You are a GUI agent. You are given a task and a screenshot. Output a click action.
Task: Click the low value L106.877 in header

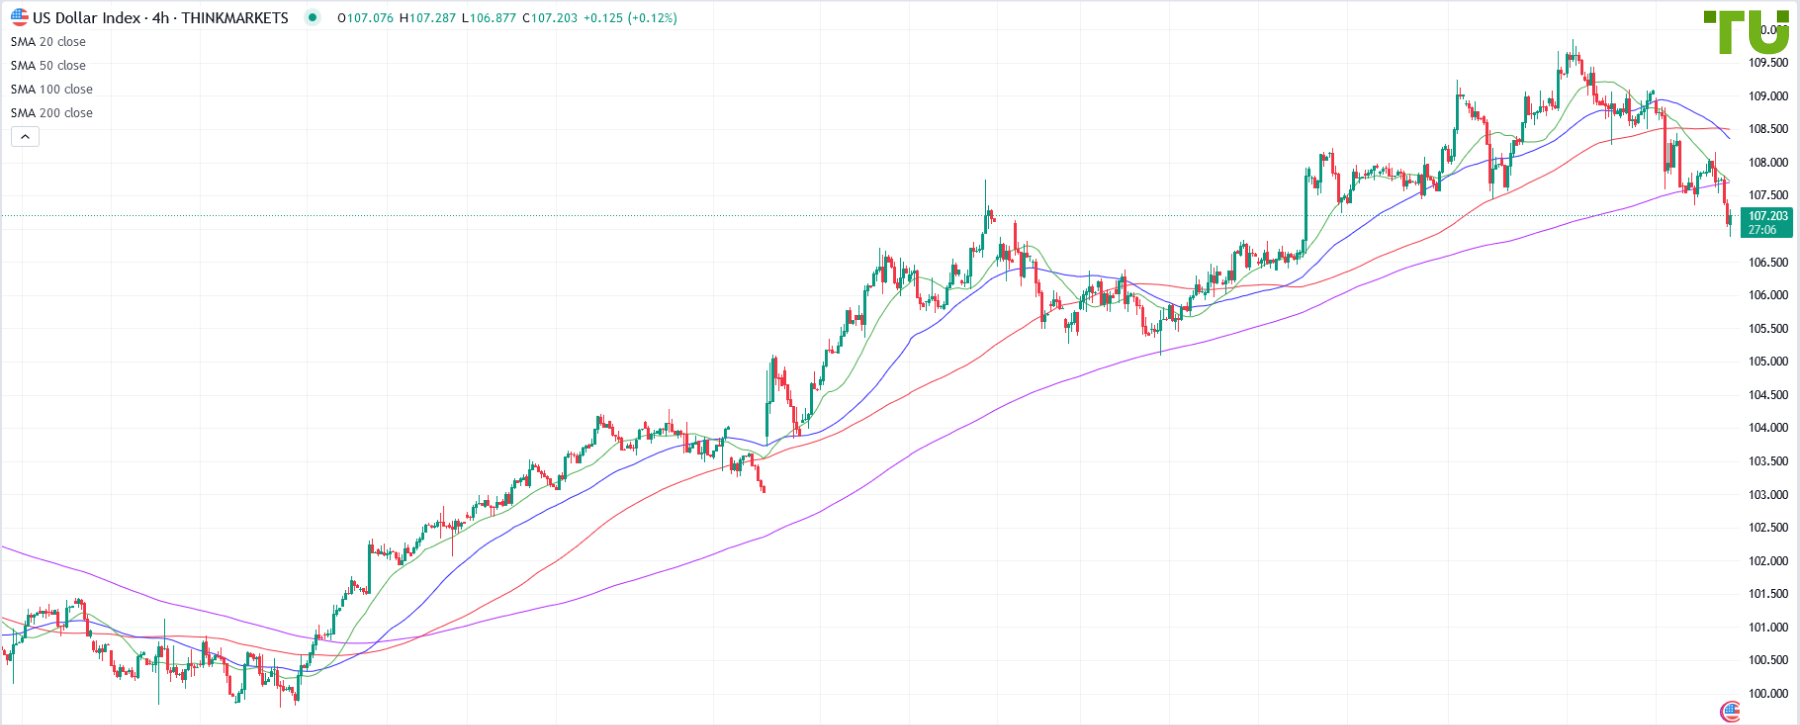coord(489,18)
